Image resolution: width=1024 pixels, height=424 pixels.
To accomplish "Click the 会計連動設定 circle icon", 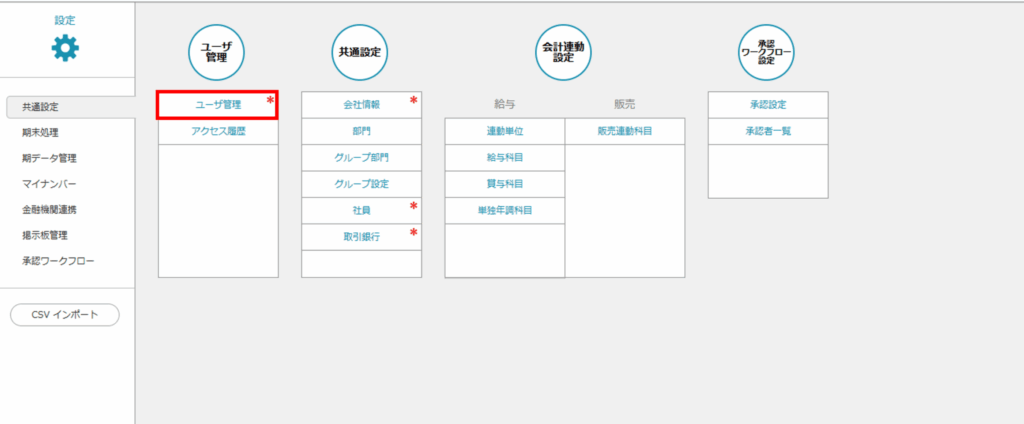I will 563,52.
